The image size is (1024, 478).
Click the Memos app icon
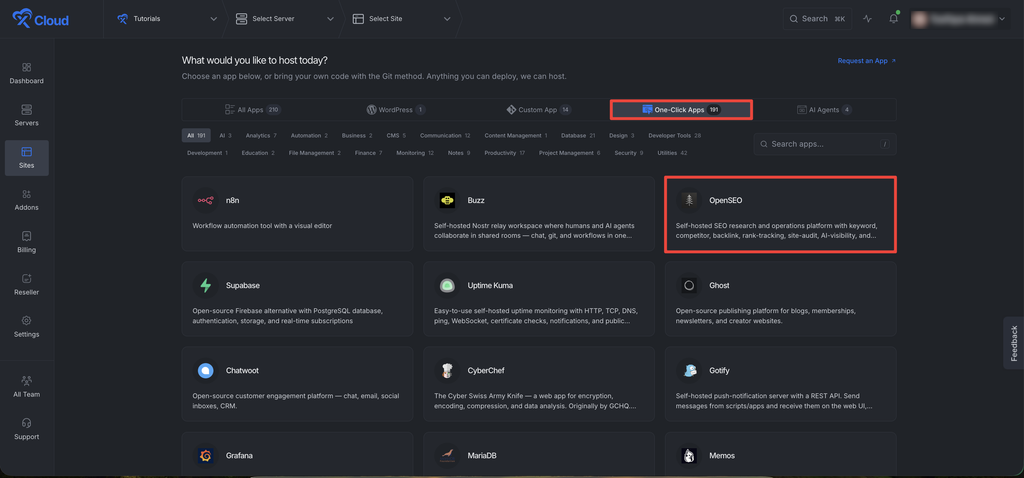(x=688, y=455)
